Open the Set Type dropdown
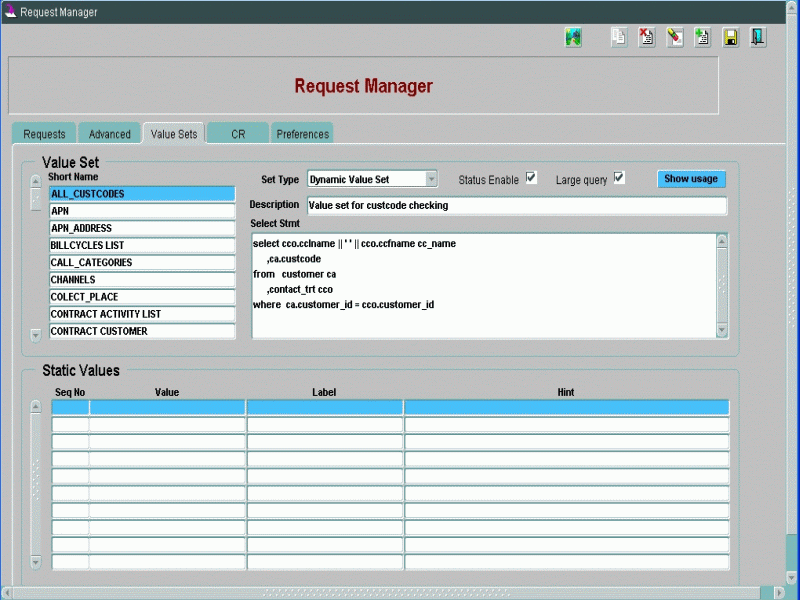This screenshot has height=600, width=800. click(431, 179)
